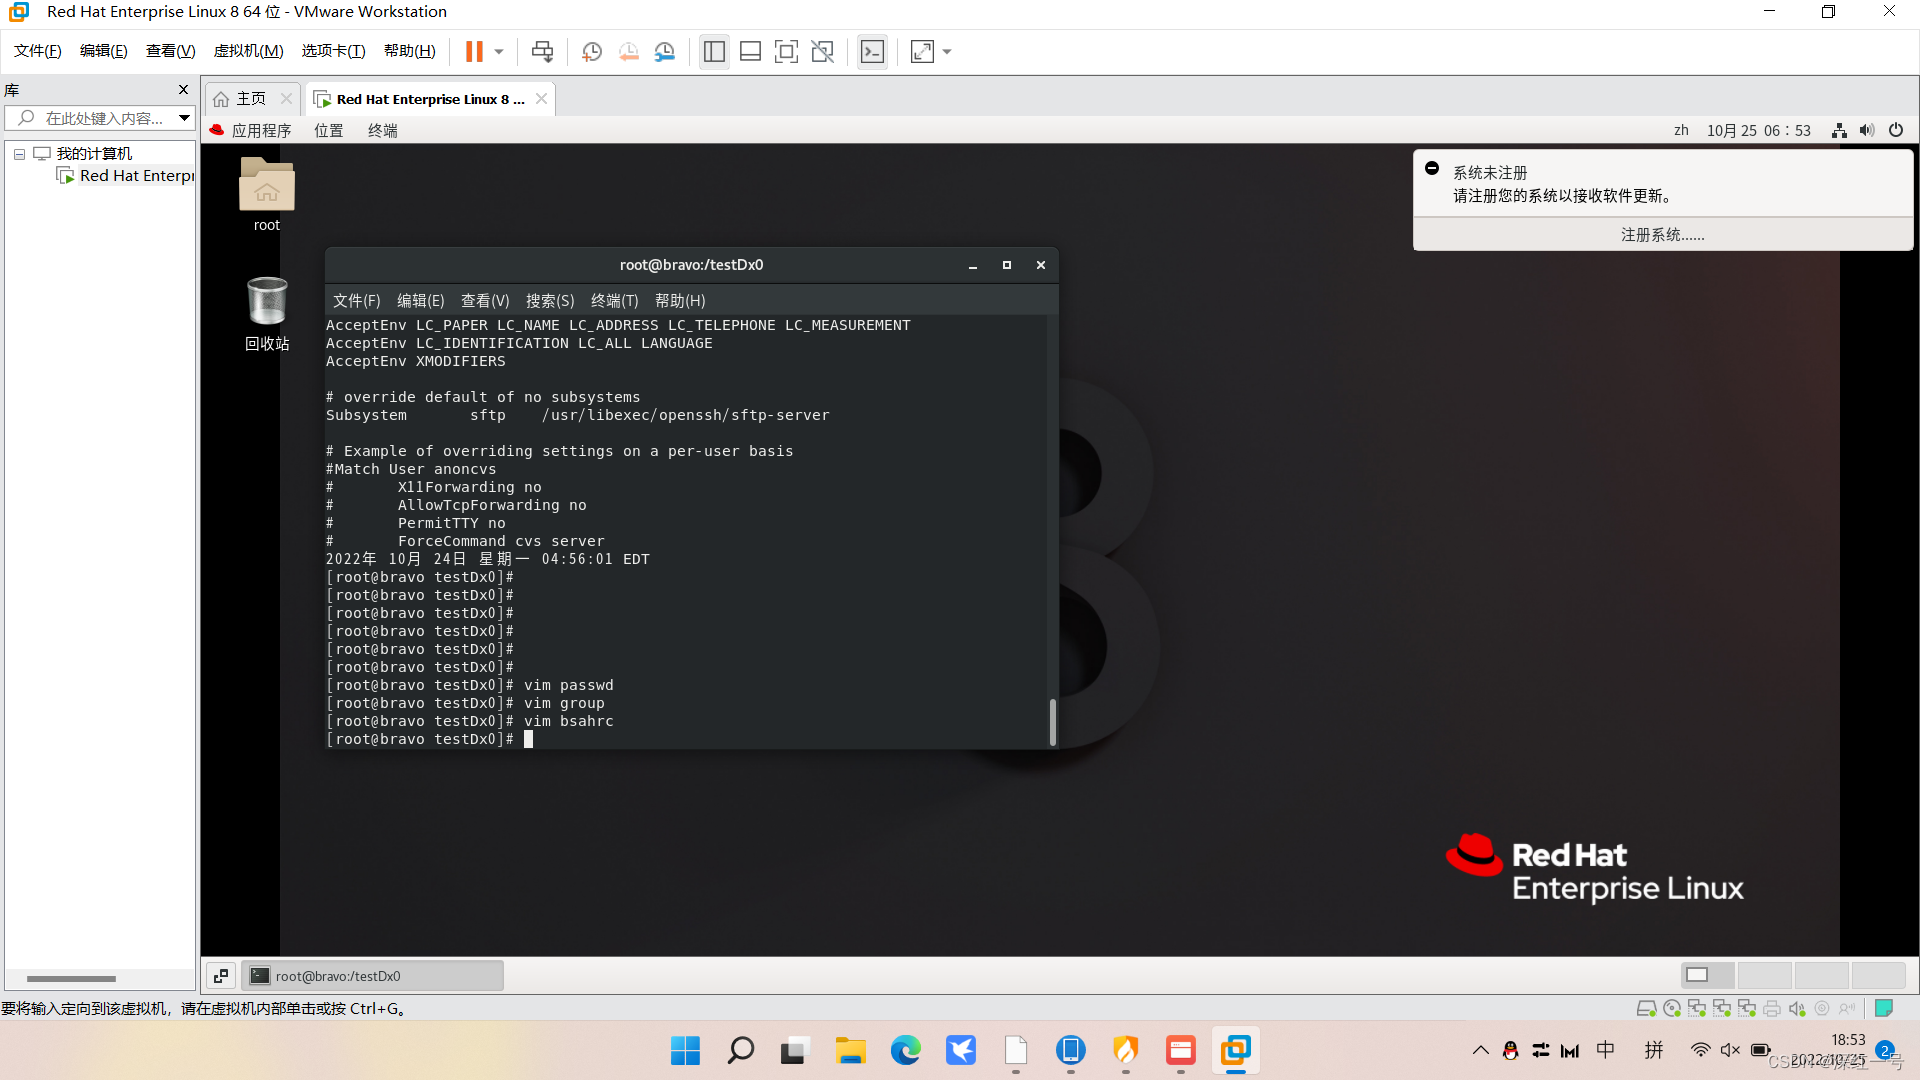Click the terminal window scrollbar

[1052, 720]
